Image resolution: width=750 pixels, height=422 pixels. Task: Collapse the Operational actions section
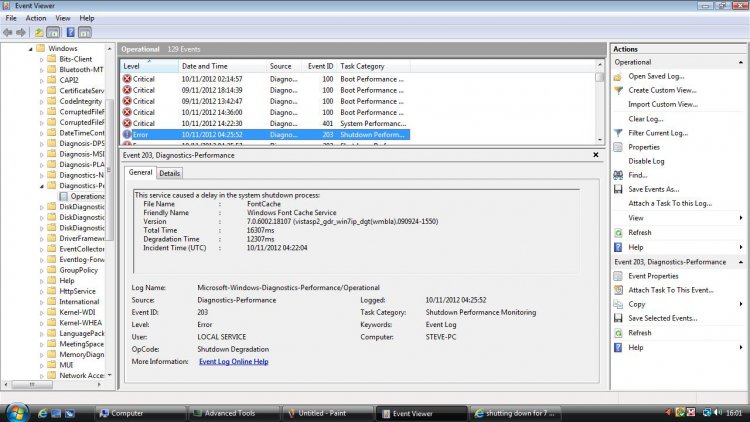[740, 62]
